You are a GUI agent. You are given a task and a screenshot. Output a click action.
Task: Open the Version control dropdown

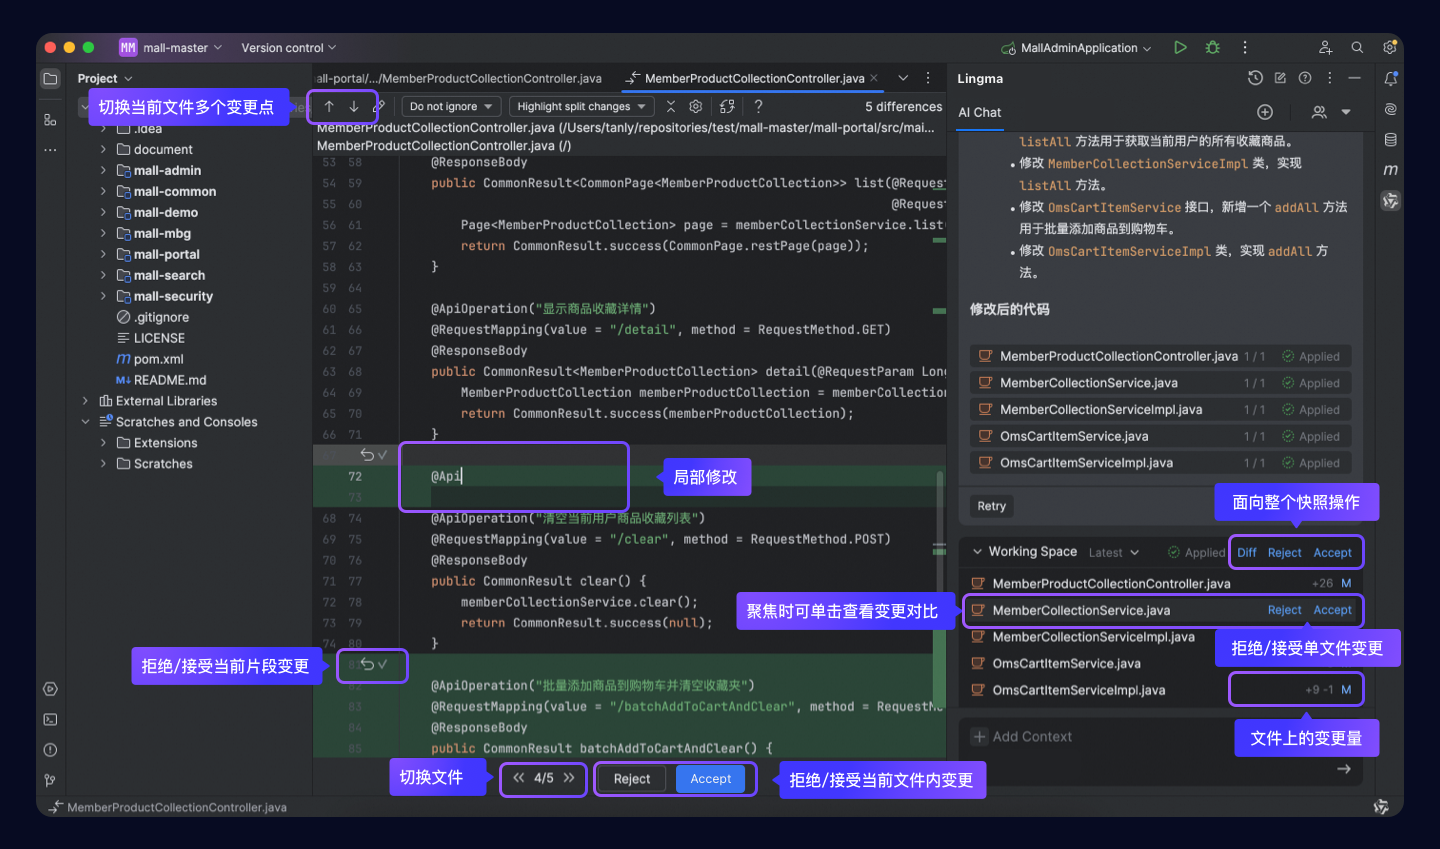(288, 47)
